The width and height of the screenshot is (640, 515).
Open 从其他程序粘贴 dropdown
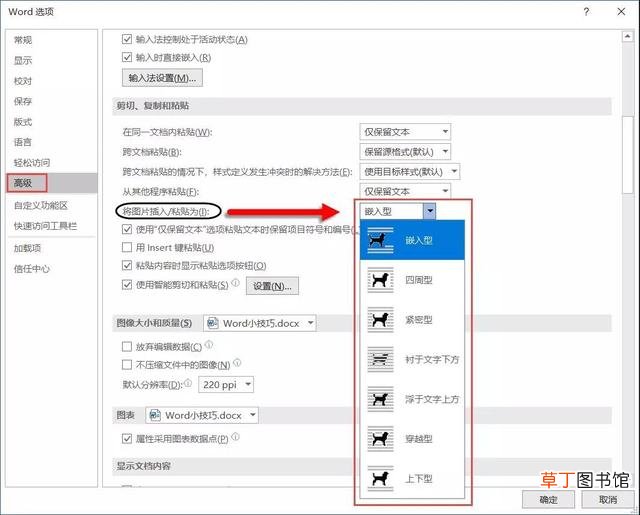[x=405, y=191]
